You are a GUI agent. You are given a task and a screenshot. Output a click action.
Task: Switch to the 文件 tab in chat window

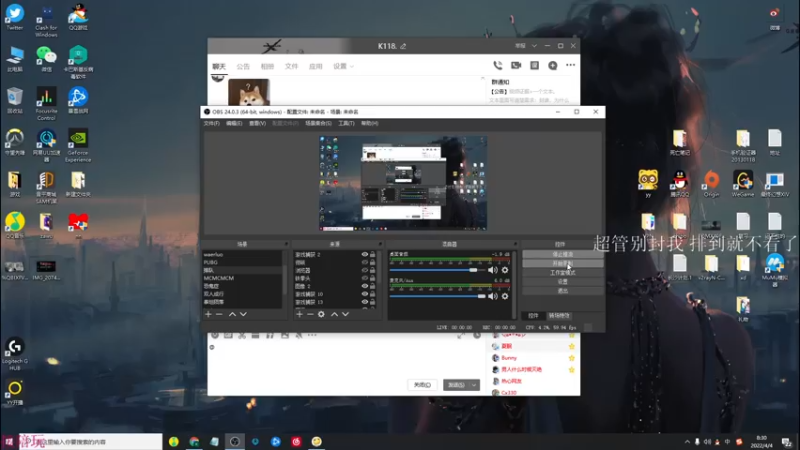point(291,66)
